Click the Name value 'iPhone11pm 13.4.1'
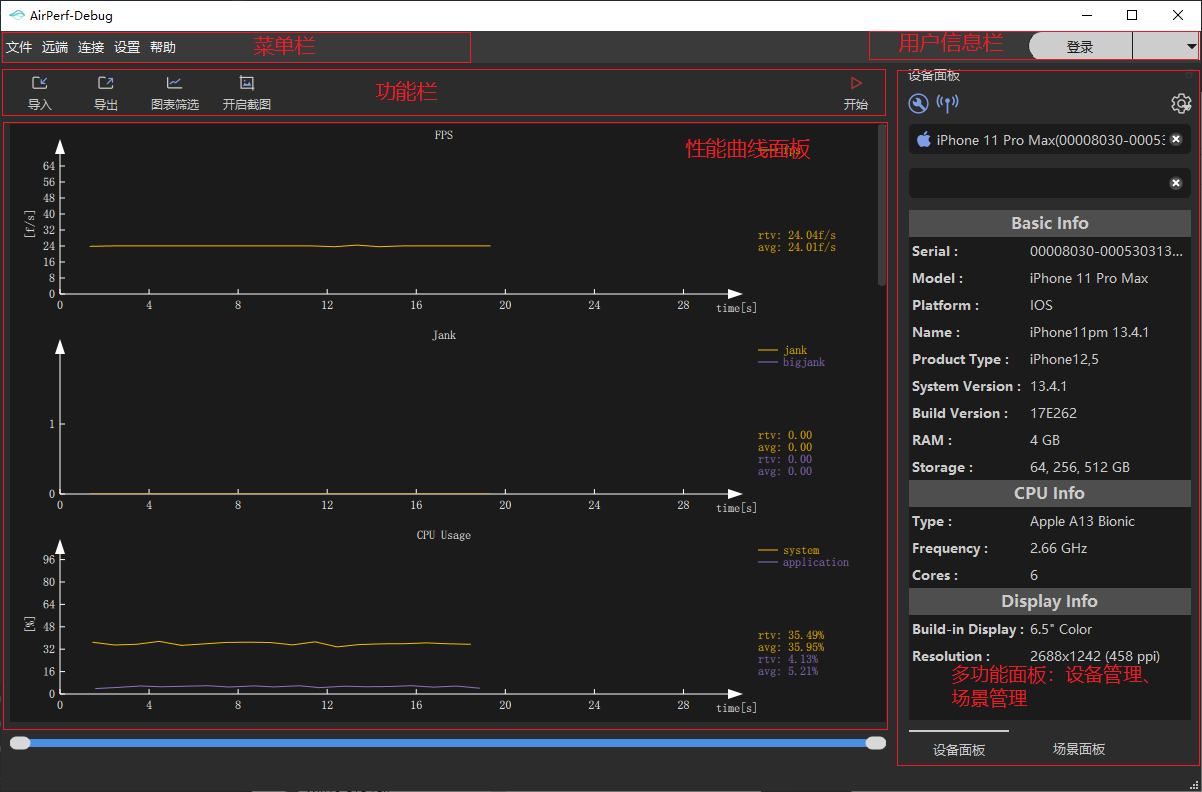The image size is (1202, 792). pos(1089,332)
